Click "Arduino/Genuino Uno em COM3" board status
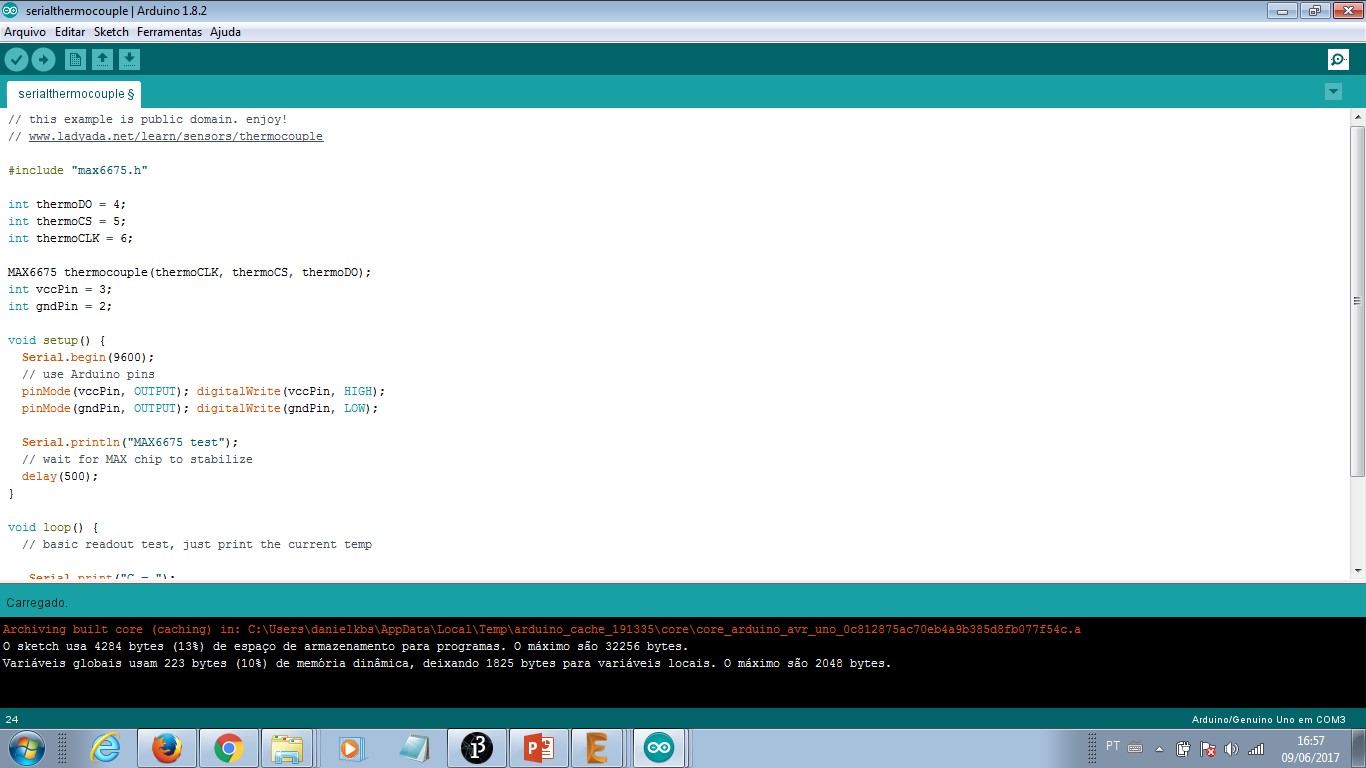The image size is (1366, 768). (x=1268, y=719)
